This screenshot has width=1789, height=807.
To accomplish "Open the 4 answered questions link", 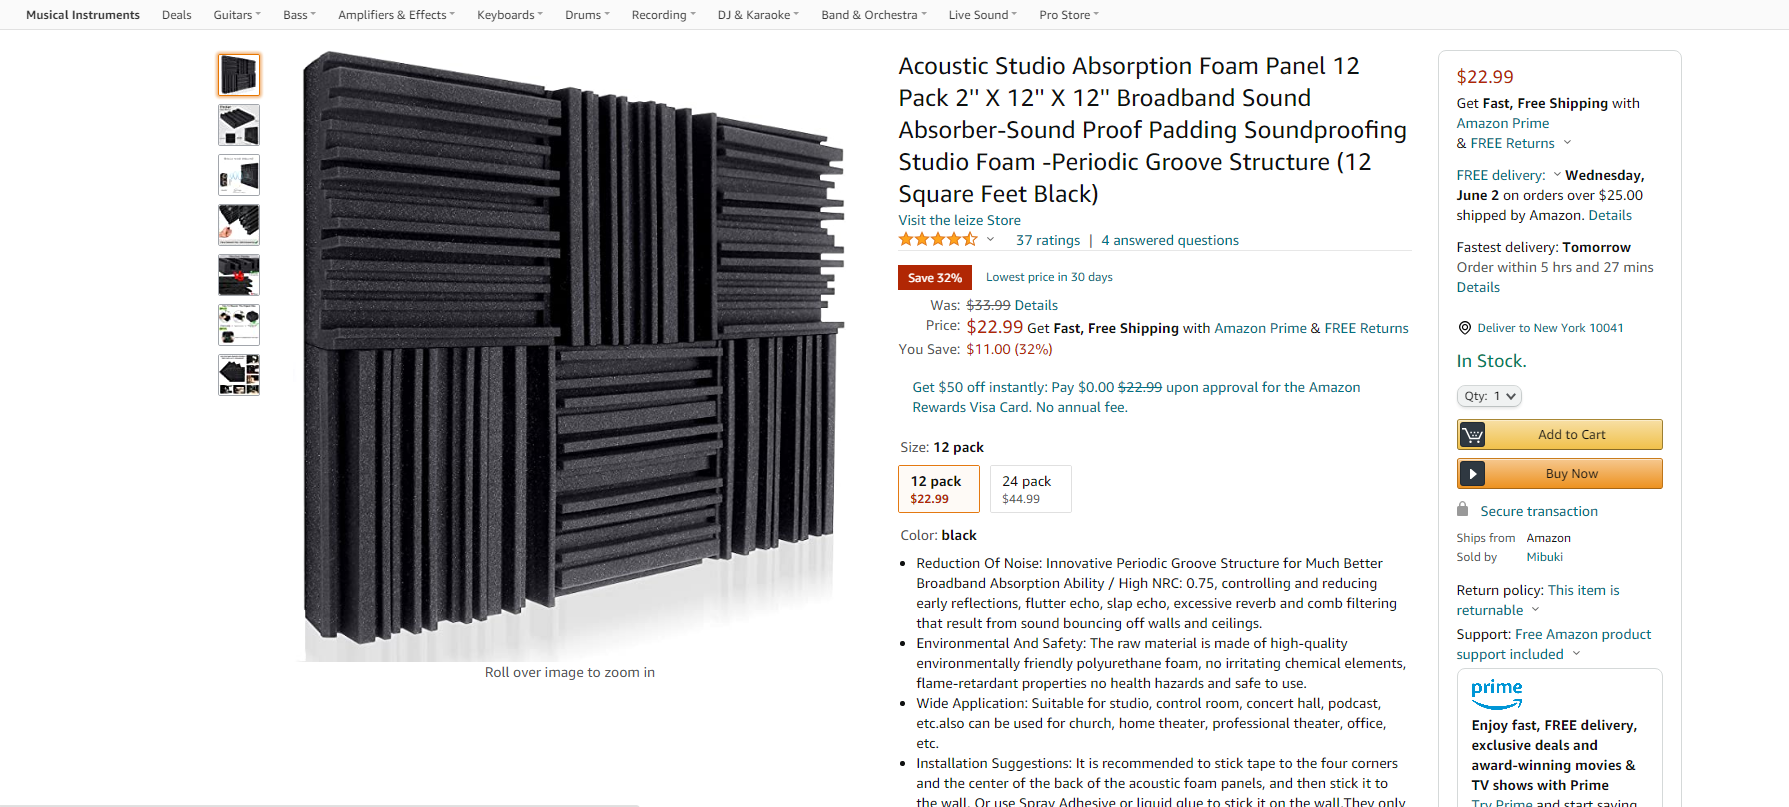I will tap(1169, 240).
